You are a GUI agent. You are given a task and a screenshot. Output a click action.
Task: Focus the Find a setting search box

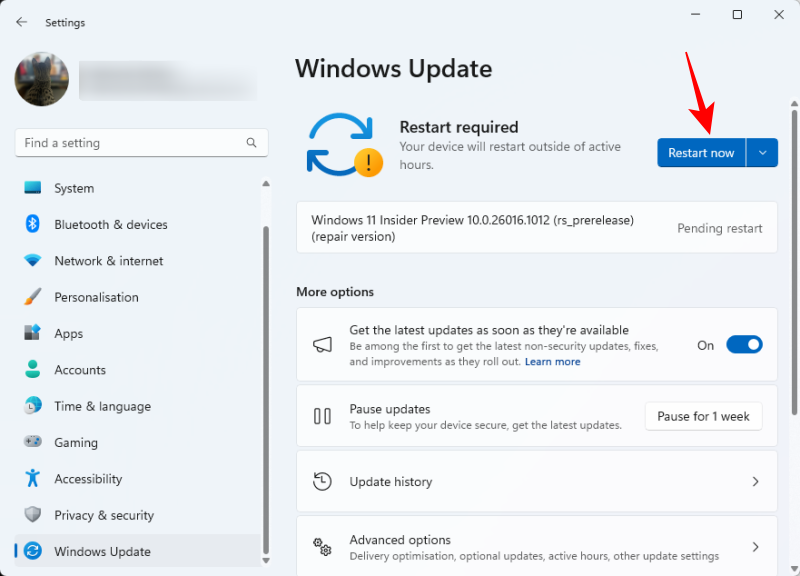(141, 143)
